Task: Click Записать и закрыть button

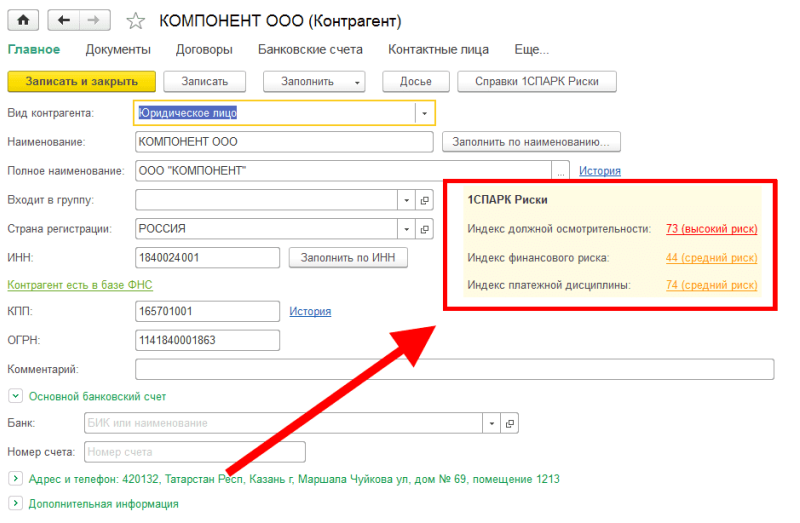Action: [x=82, y=82]
